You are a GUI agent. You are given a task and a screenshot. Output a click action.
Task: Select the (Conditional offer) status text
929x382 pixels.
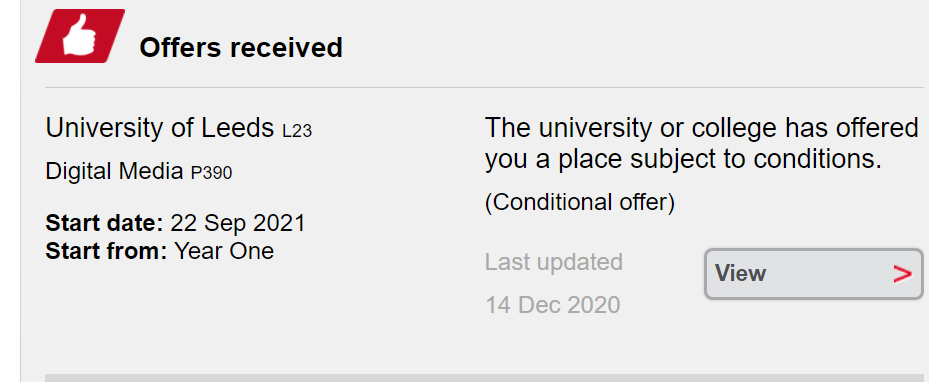pos(580,203)
